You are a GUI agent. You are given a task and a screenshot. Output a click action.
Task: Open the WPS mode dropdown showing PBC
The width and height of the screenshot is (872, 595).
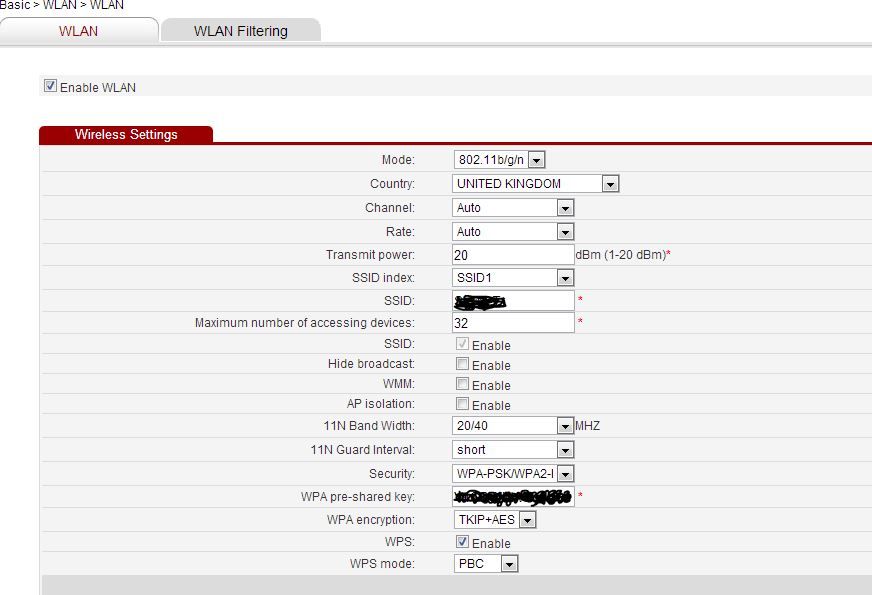pyautogui.click(x=486, y=563)
